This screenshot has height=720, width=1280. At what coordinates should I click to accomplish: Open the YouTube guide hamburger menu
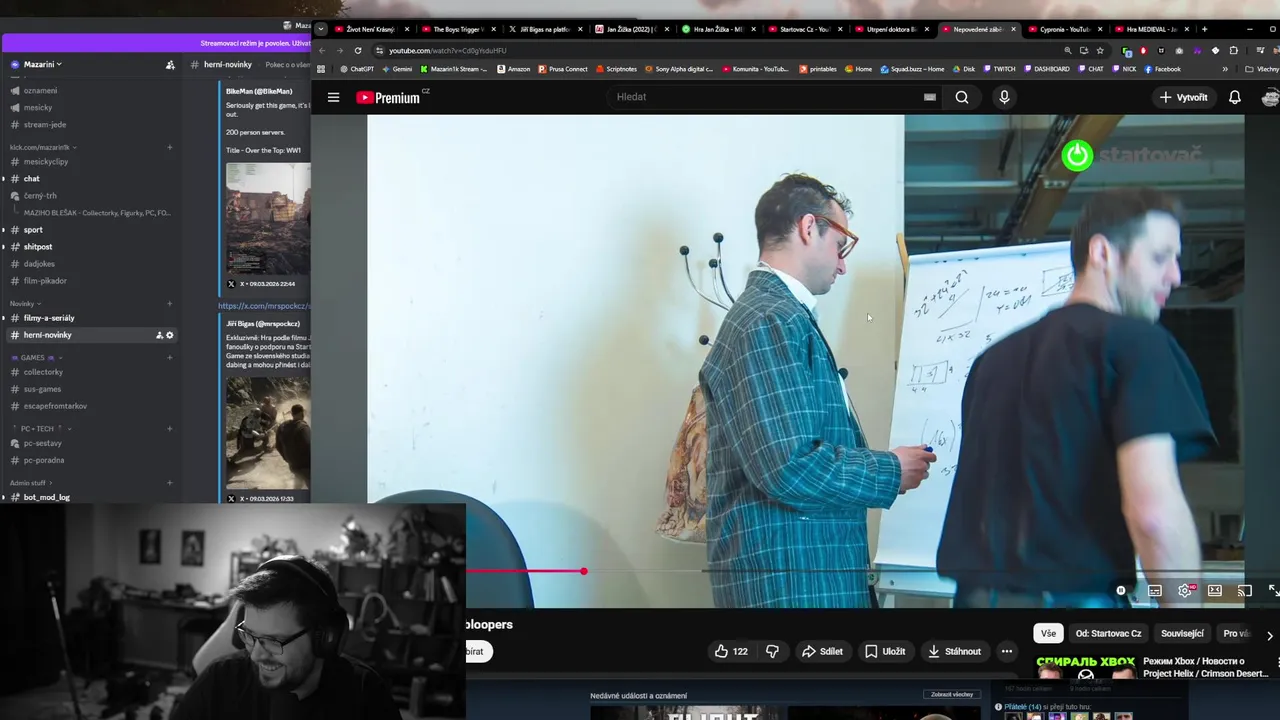tap(333, 97)
